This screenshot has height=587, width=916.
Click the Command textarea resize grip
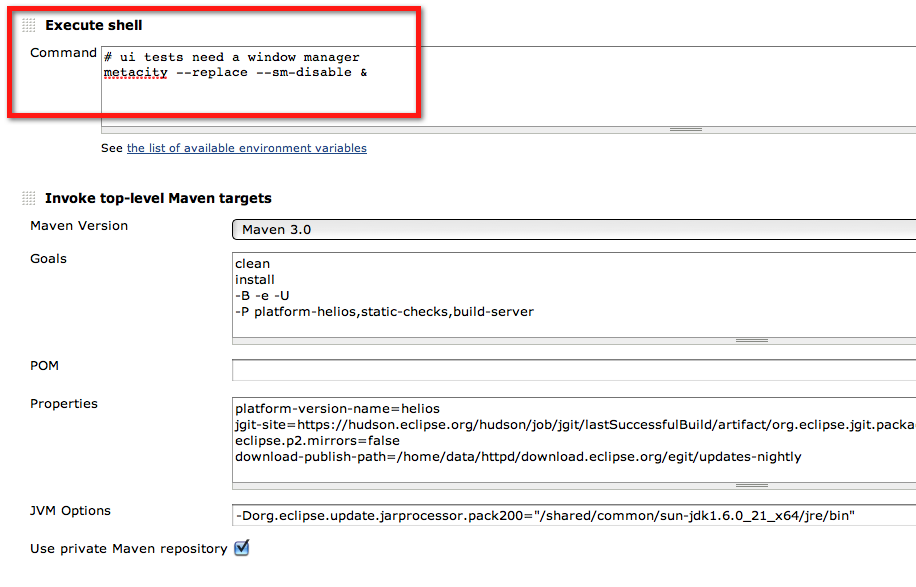click(x=686, y=130)
